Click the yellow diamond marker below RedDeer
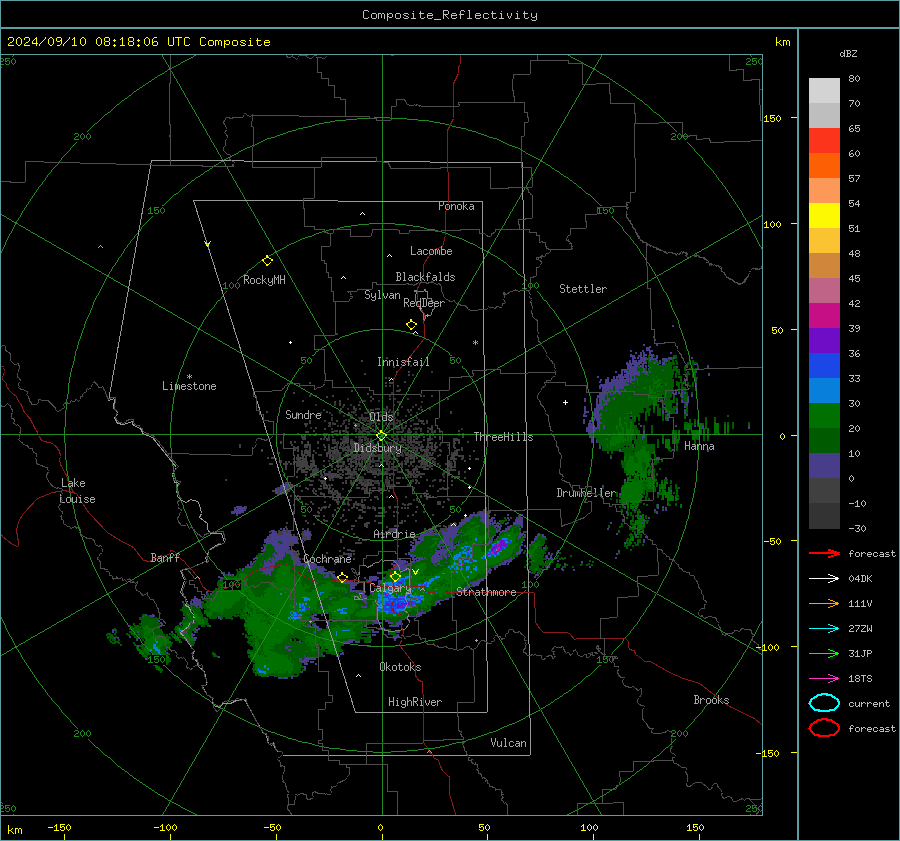The image size is (900, 841). tap(411, 324)
